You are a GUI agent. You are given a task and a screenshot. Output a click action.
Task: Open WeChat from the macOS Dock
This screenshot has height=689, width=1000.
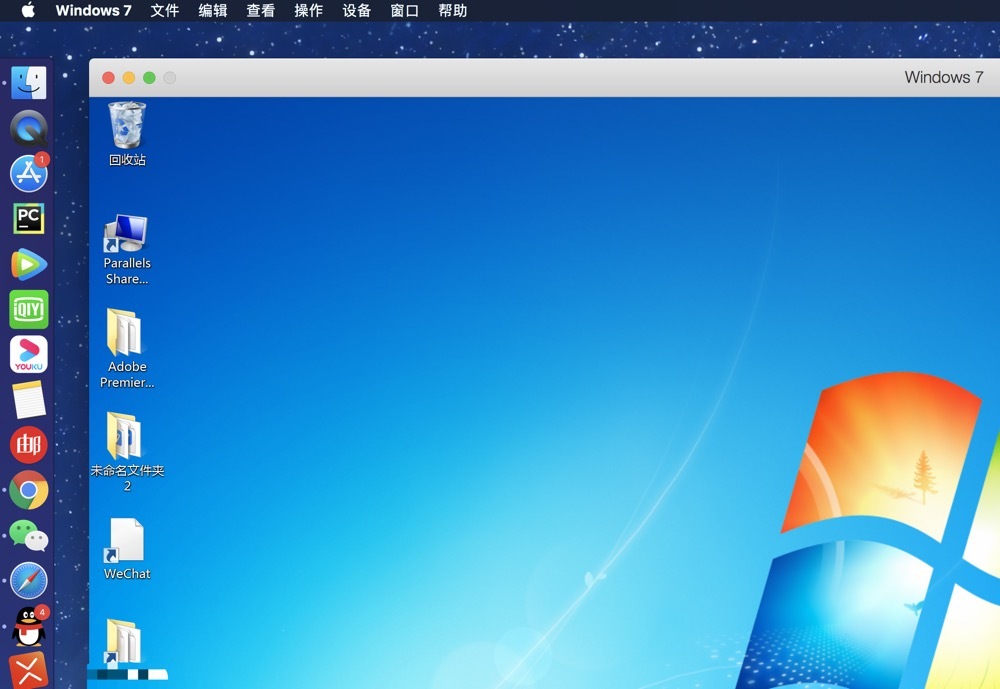pyautogui.click(x=29, y=535)
